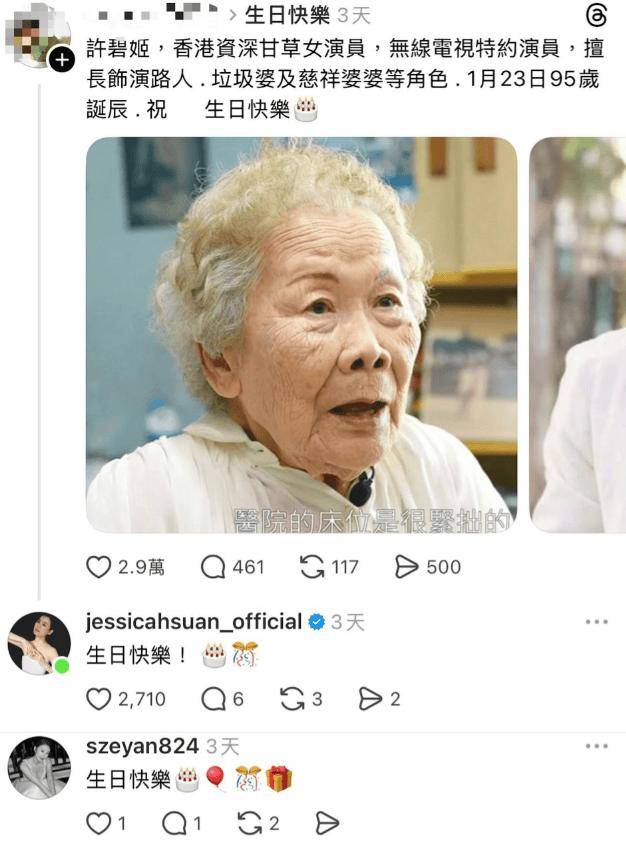Repost jessicahsuan_official's reply showing 3

coord(293,699)
